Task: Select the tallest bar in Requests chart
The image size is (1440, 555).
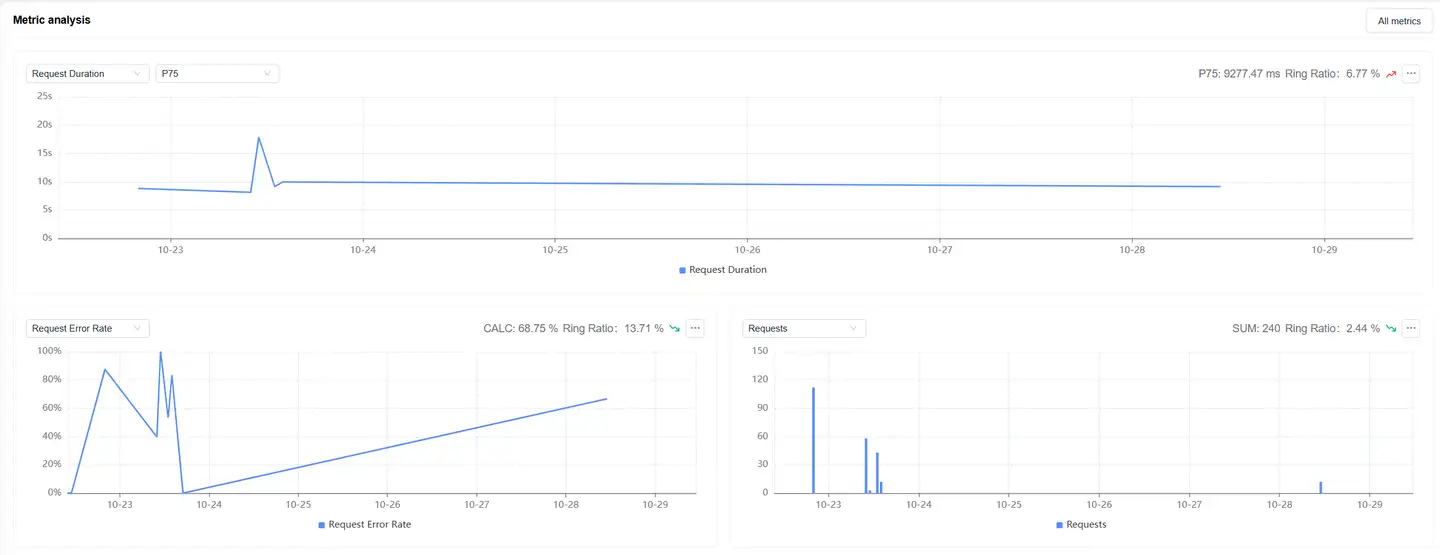Action: (x=813, y=440)
